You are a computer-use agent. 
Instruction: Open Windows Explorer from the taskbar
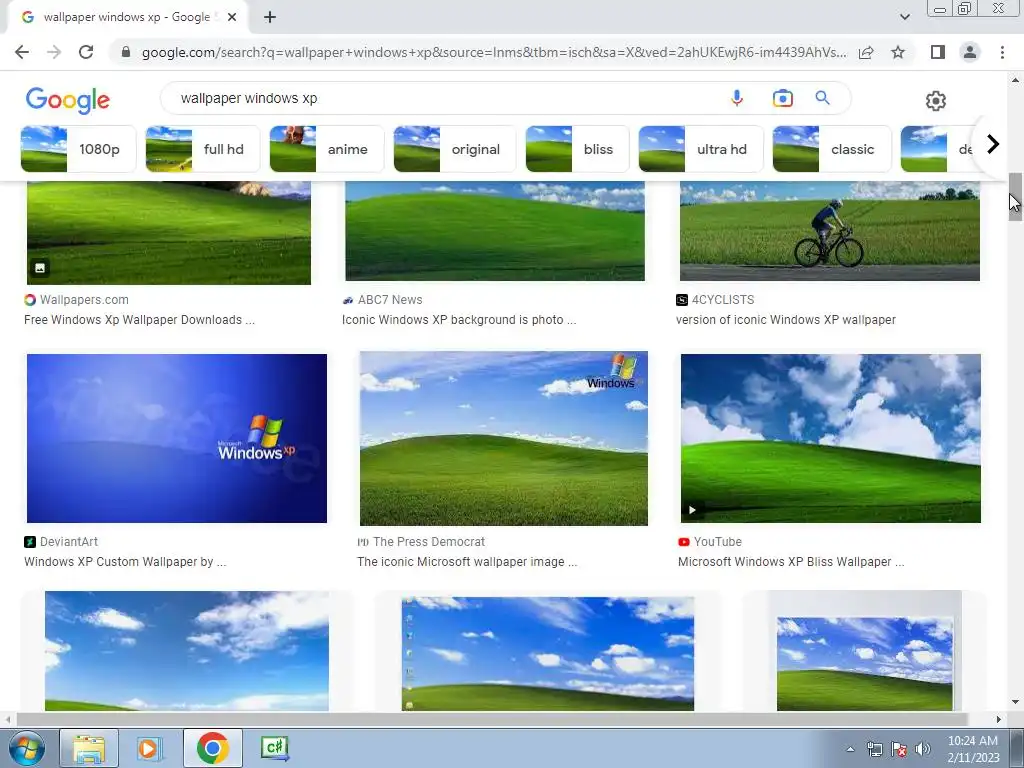tap(89, 748)
